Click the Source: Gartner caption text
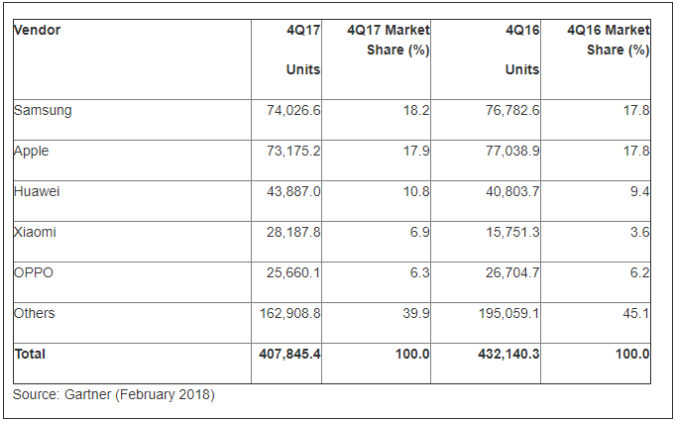The width and height of the screenshot is (676, 422). point(113,394)
